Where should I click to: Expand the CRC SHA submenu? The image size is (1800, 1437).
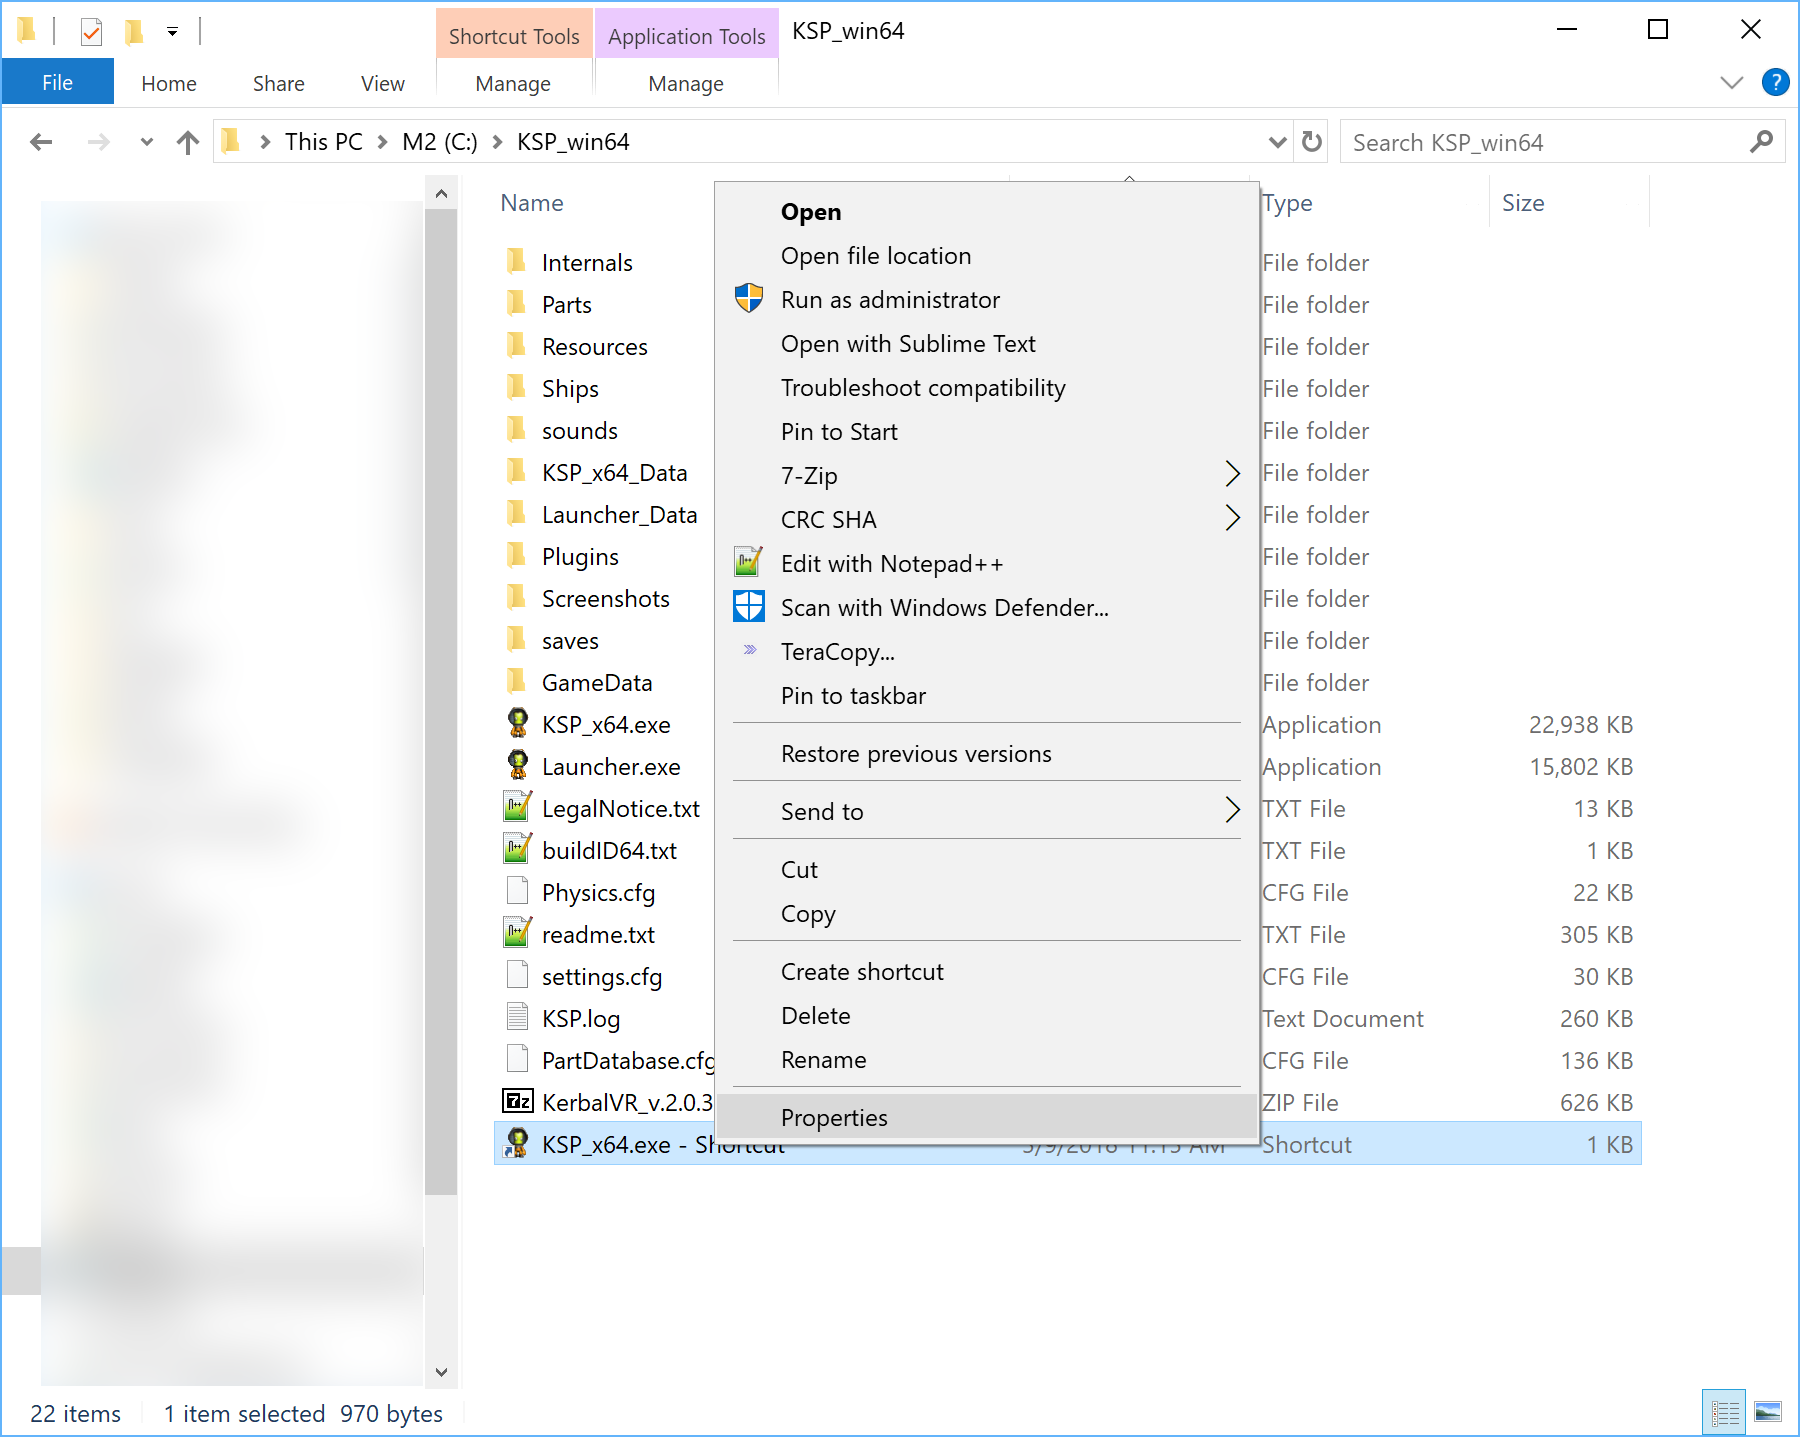1232,518
